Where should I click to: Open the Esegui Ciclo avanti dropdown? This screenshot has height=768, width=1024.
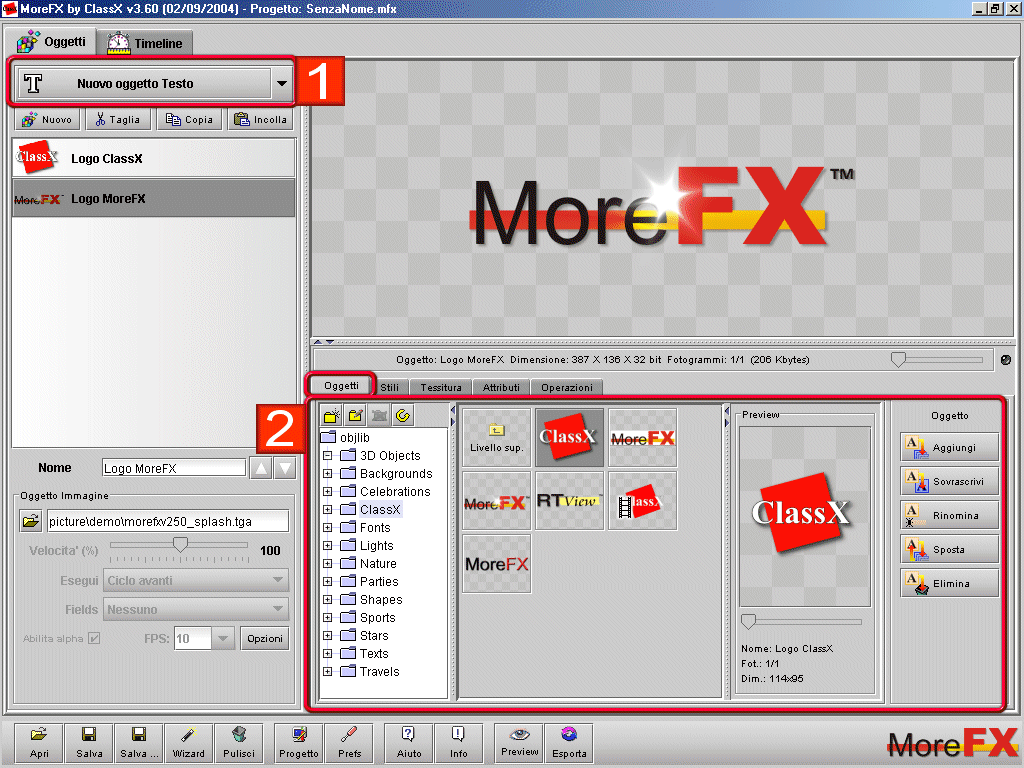click(196, 580)
